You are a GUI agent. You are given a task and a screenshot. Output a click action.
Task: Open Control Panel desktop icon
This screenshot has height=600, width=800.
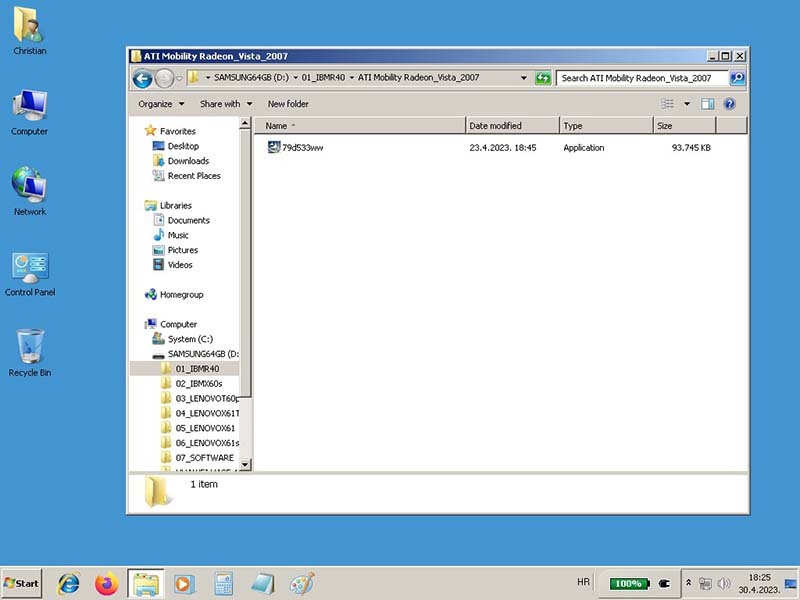pyautogui.click(x=30, y=272)
